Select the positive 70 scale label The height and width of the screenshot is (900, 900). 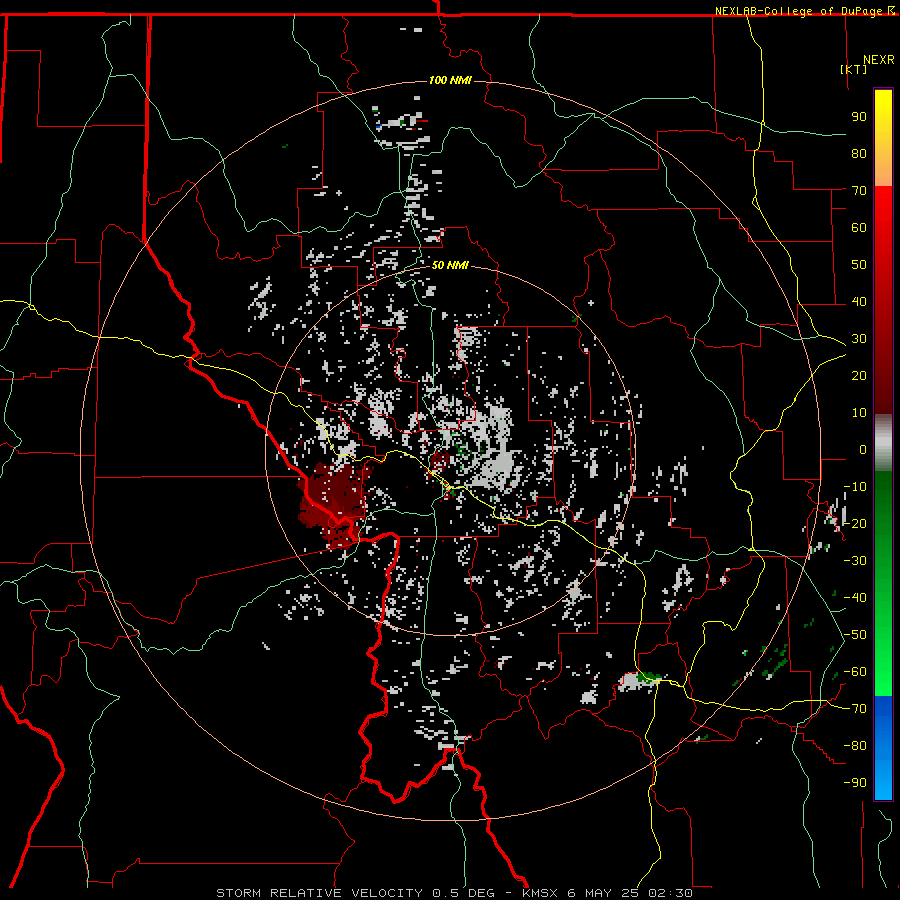(x=859, y=191)
